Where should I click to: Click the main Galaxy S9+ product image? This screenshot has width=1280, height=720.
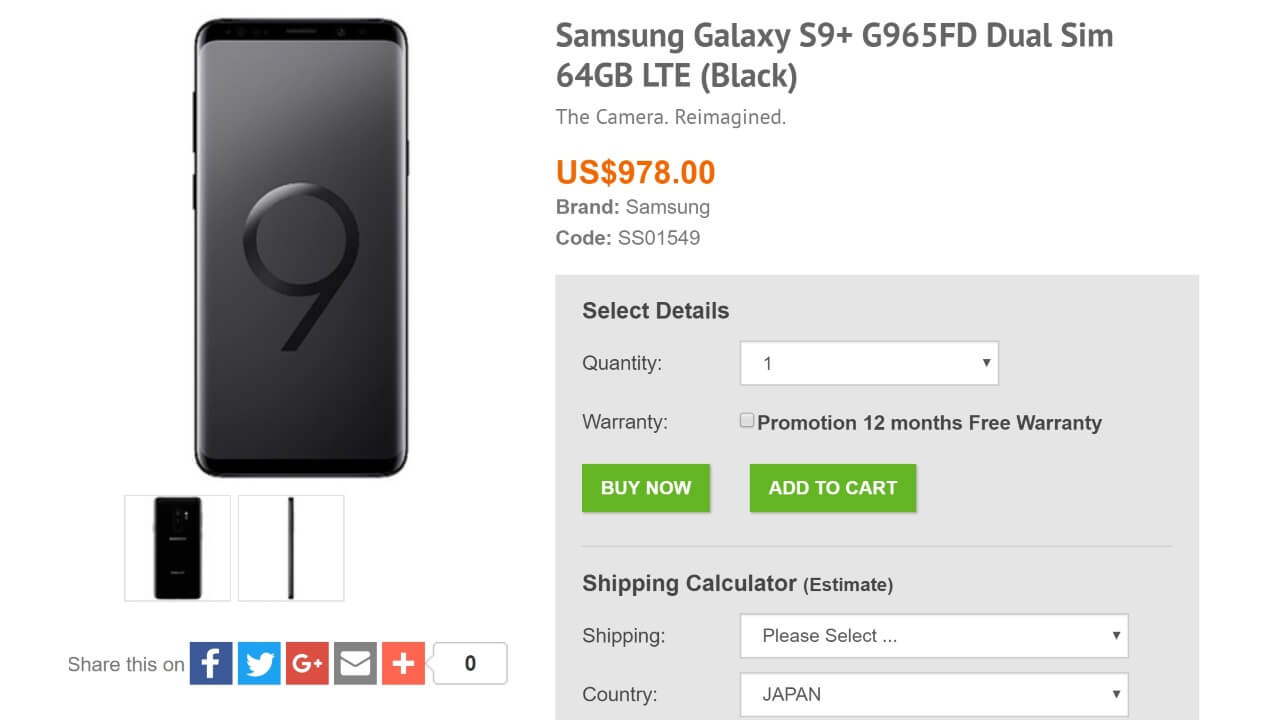click(301, 248)
